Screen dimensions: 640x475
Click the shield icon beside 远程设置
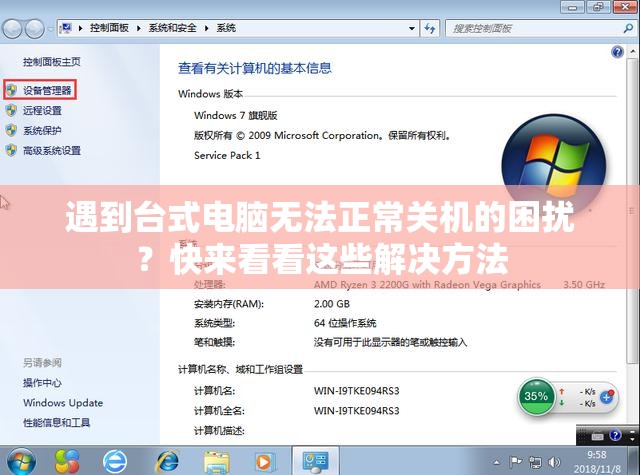(11, 110)
